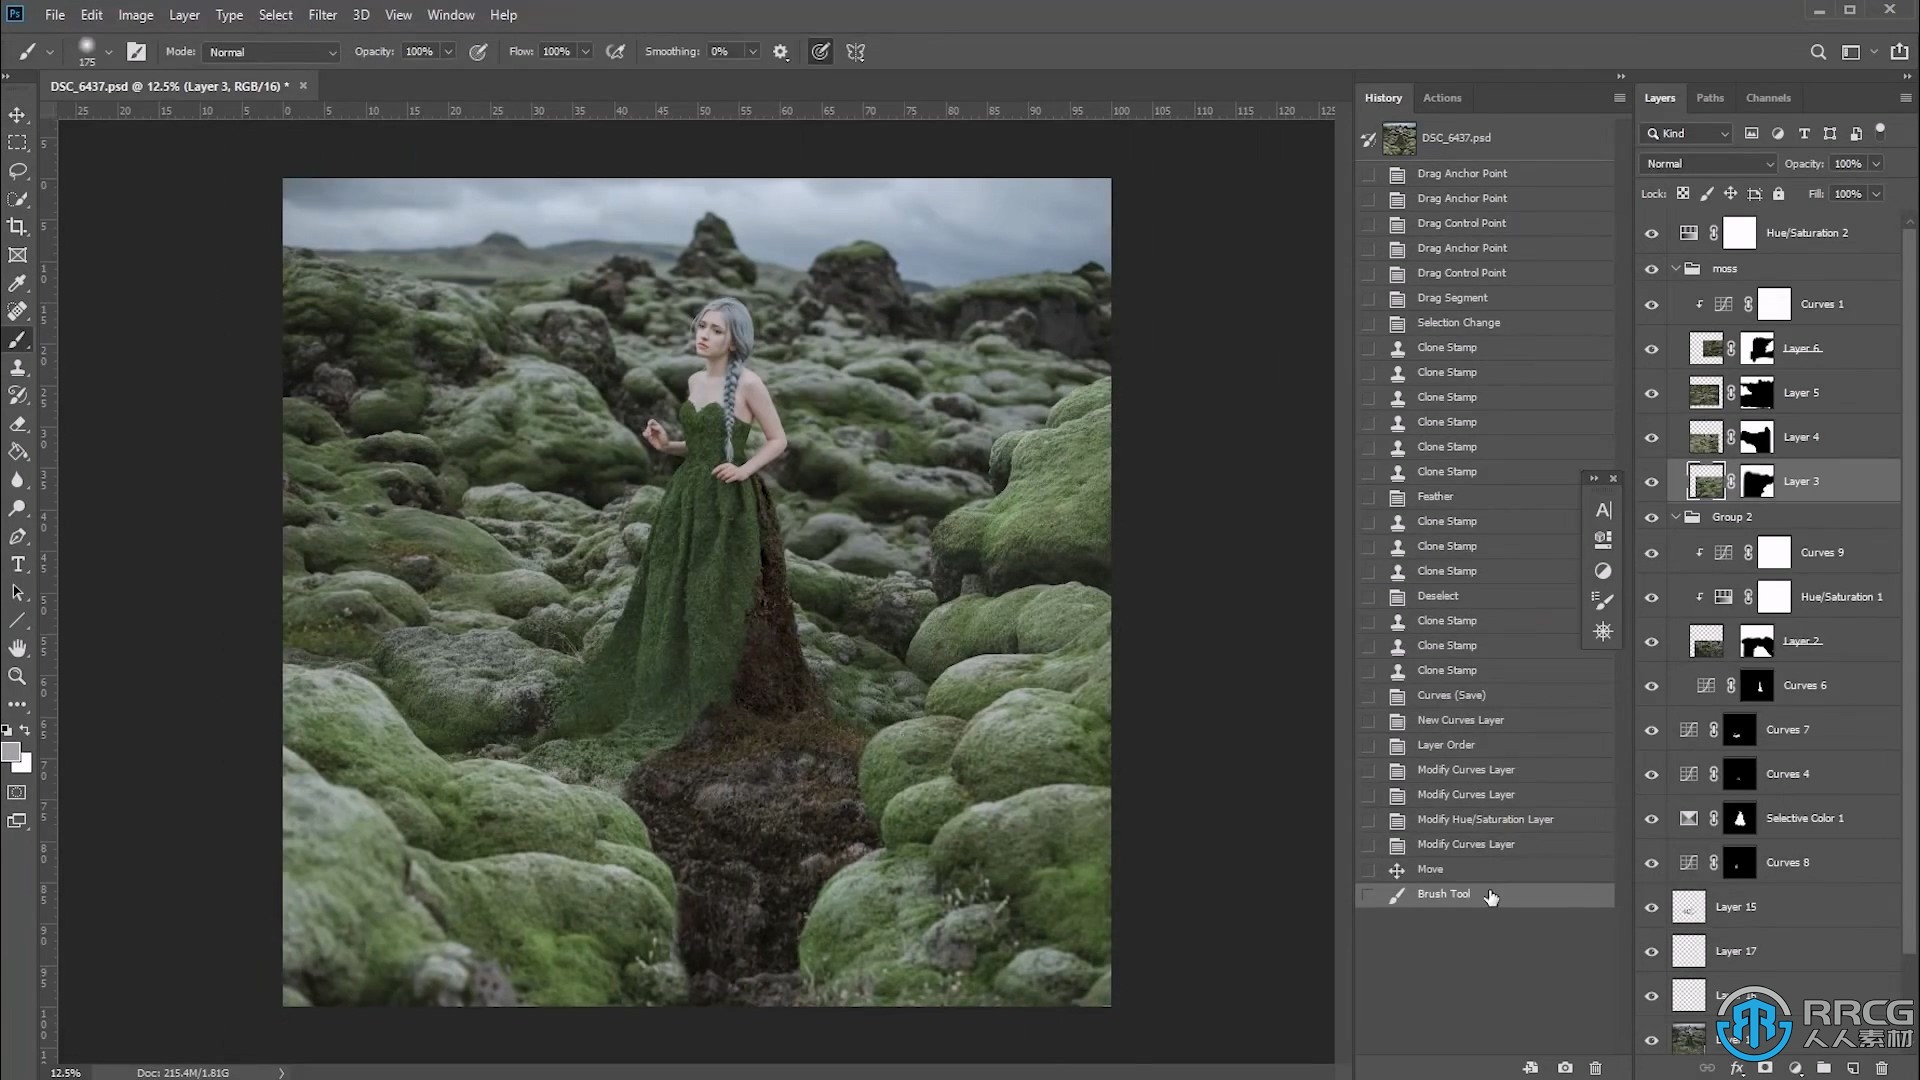
Task: Select the Blur tool
Action: point(17,480)
